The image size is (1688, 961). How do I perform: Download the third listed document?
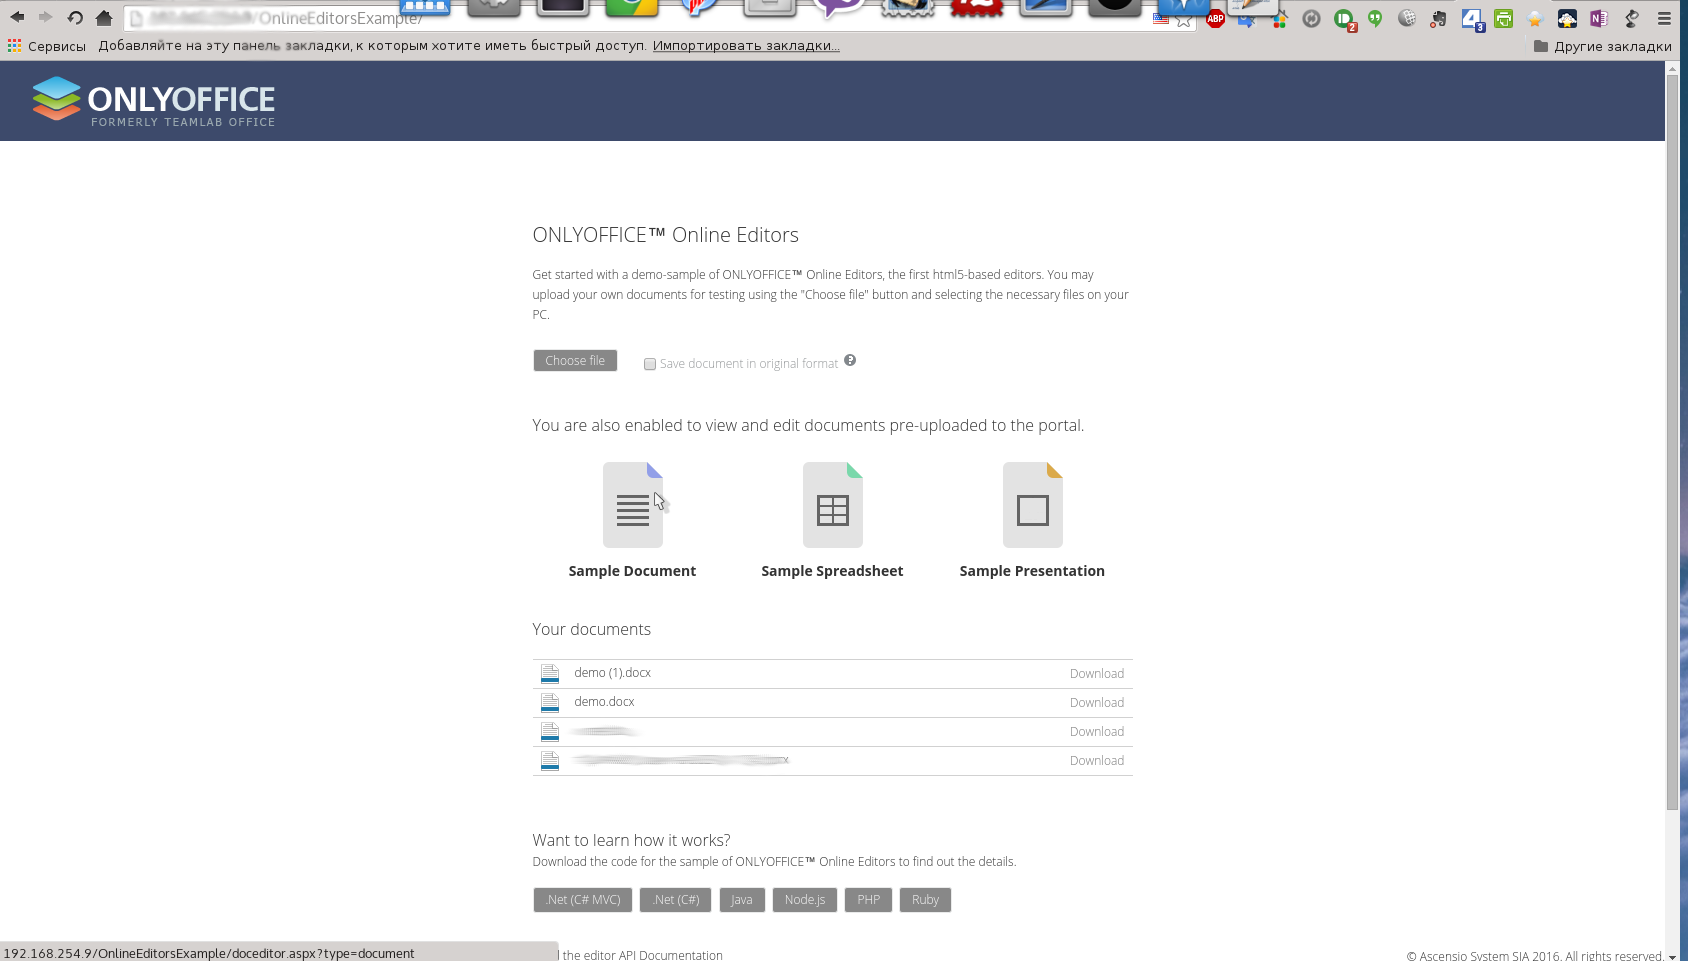1097,732
